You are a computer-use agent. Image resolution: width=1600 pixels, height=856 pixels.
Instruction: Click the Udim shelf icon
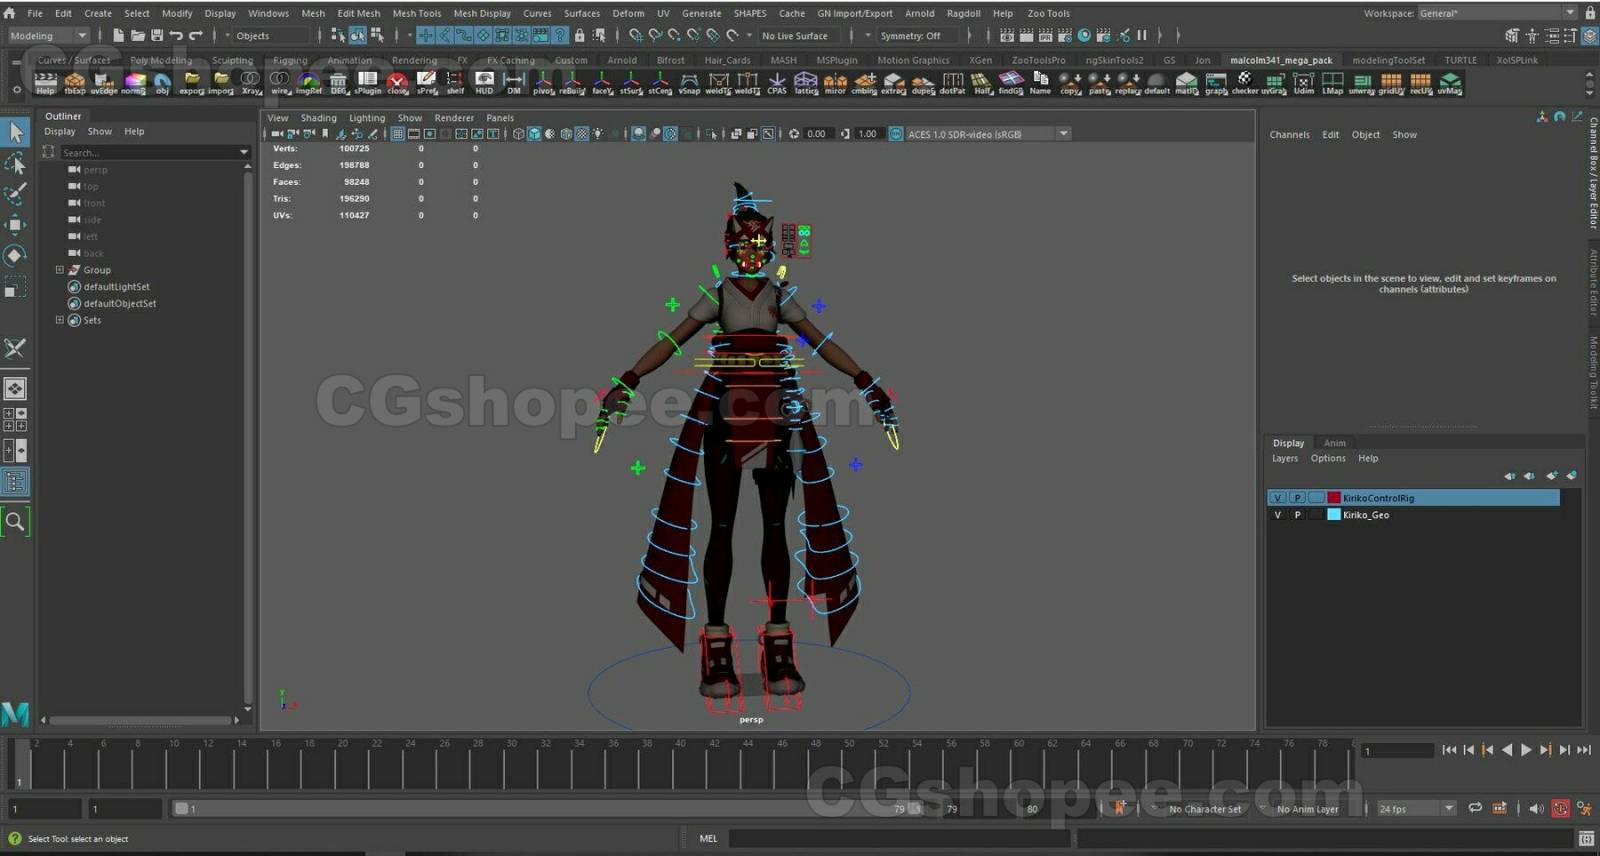(x=1303, y=82)
